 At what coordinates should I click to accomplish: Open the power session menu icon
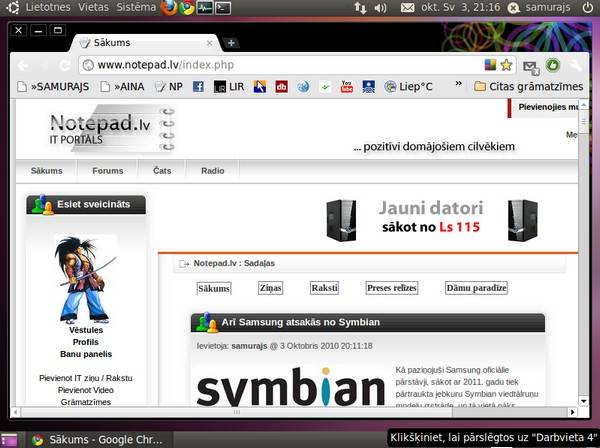coord(587,8)
